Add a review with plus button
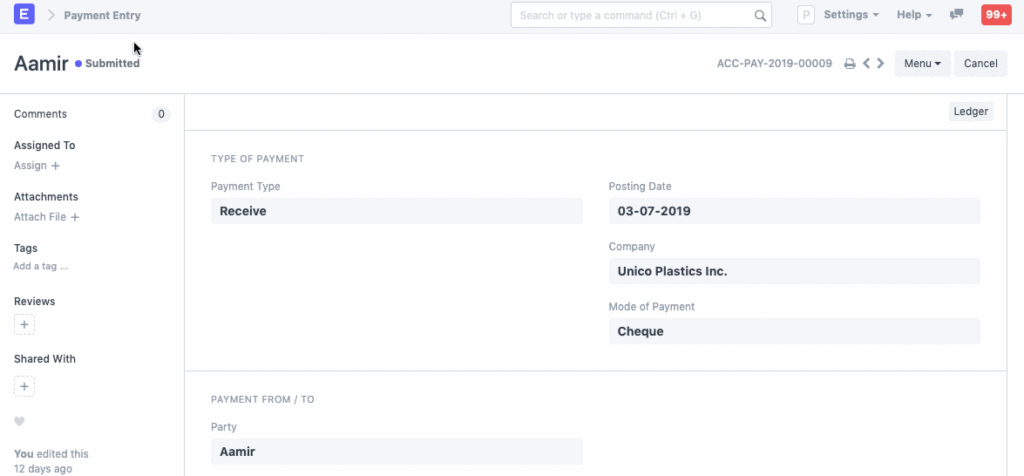The width and height of the screenshot is (1024, 476). (25, 324)
